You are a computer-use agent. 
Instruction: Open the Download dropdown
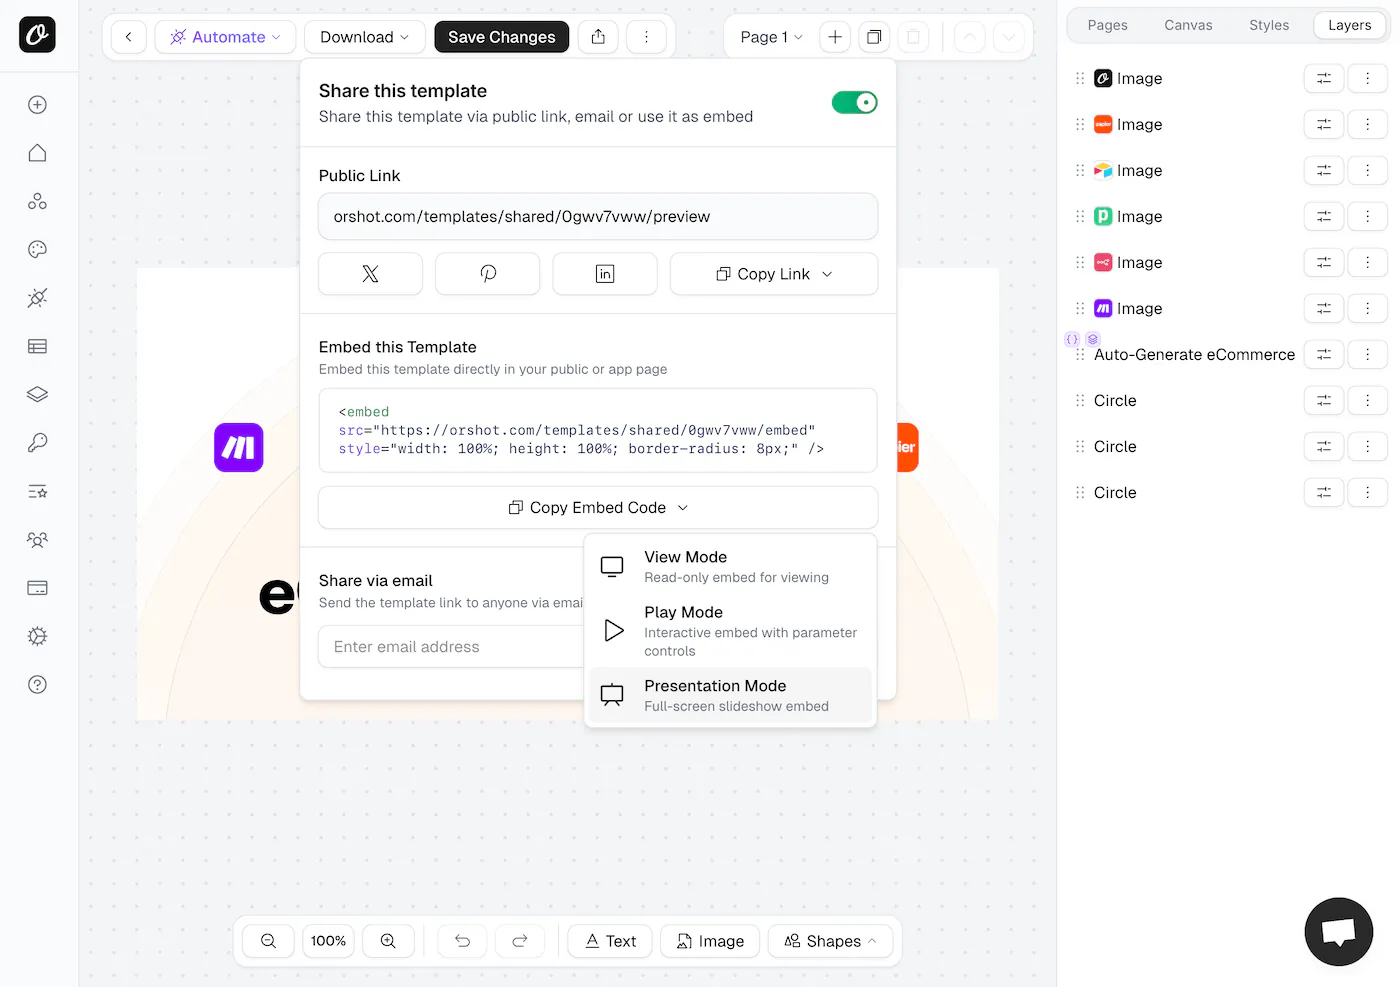click(365, 37)
